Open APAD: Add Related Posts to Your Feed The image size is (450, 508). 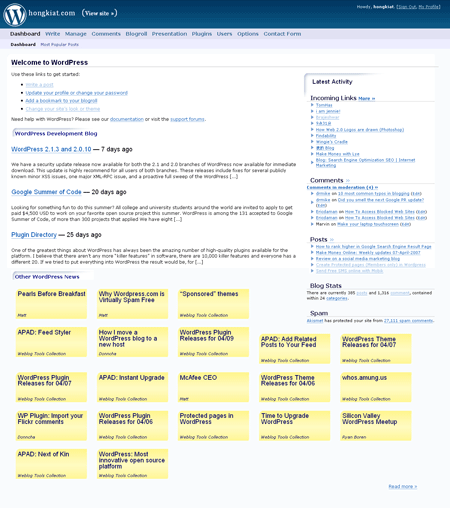pyautogui.click(x=295, y=349)
